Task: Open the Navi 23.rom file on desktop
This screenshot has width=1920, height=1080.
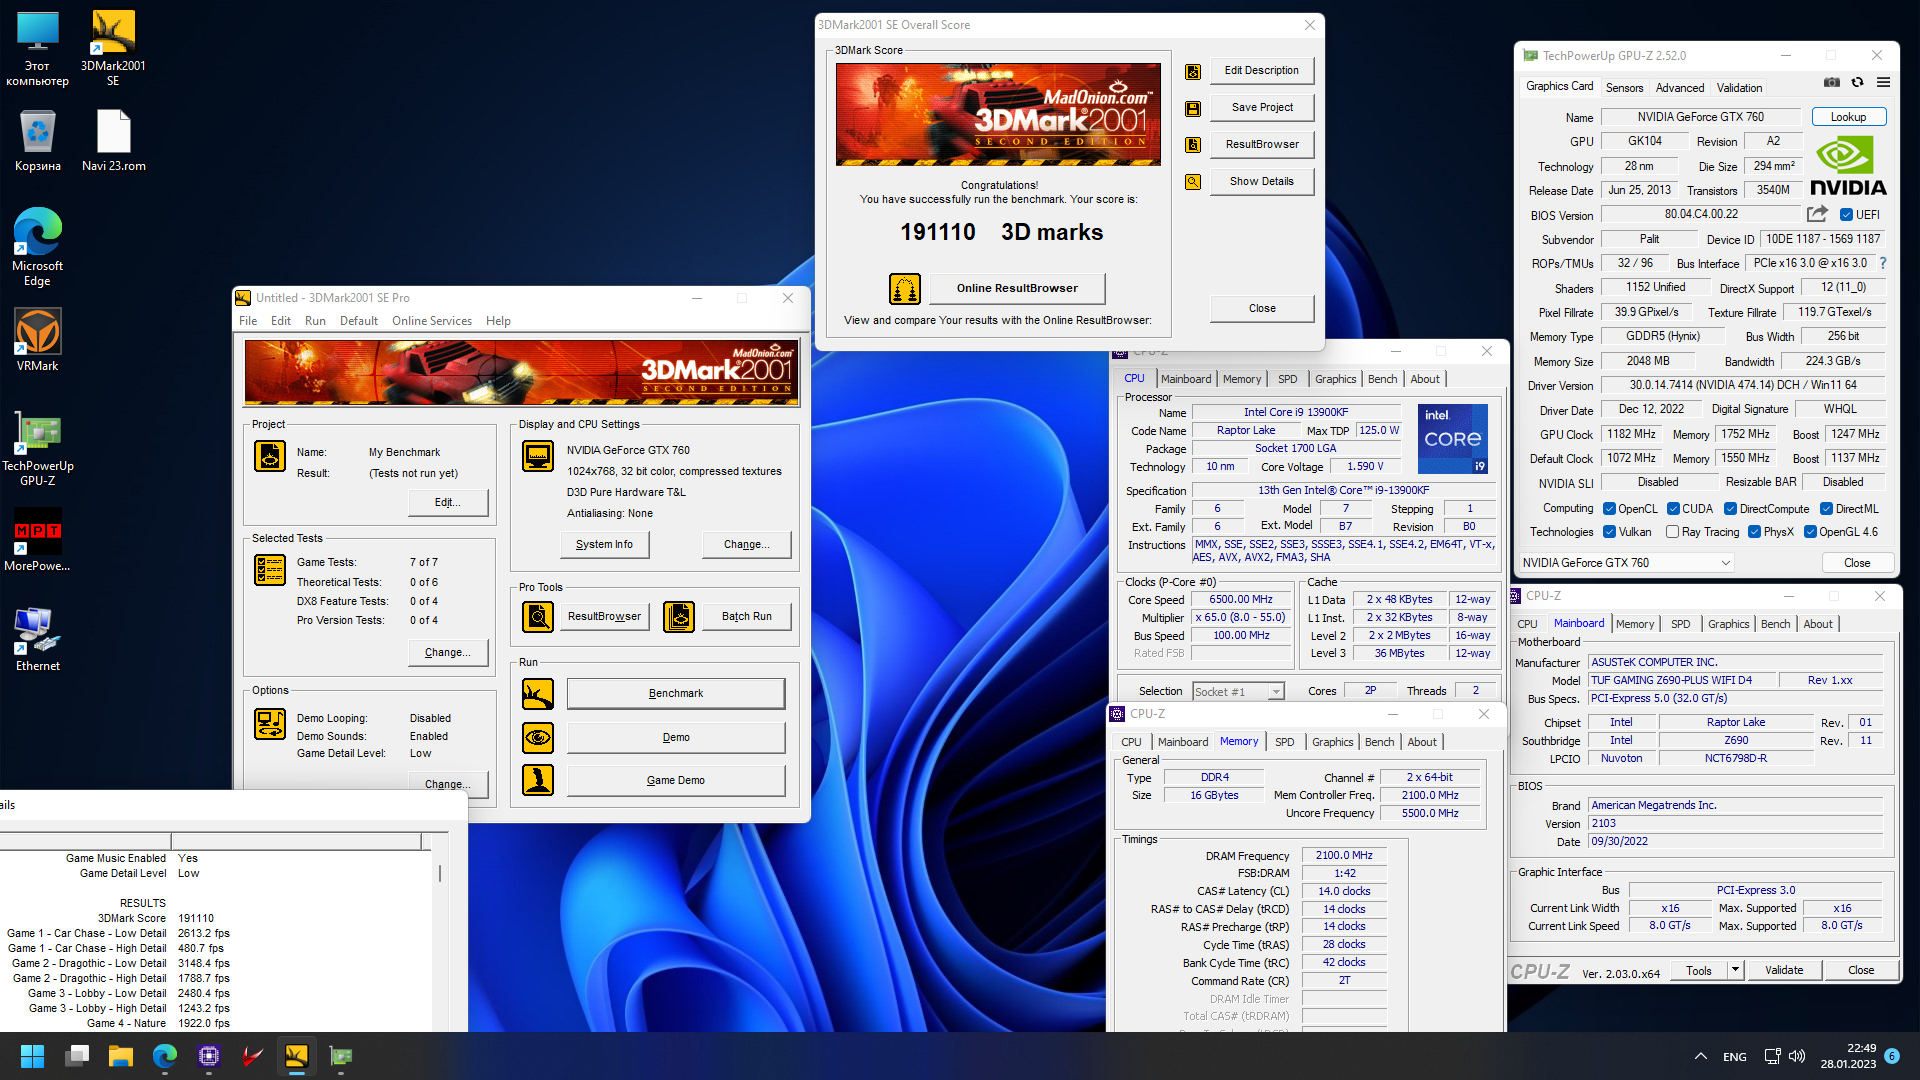Action: 113,141
